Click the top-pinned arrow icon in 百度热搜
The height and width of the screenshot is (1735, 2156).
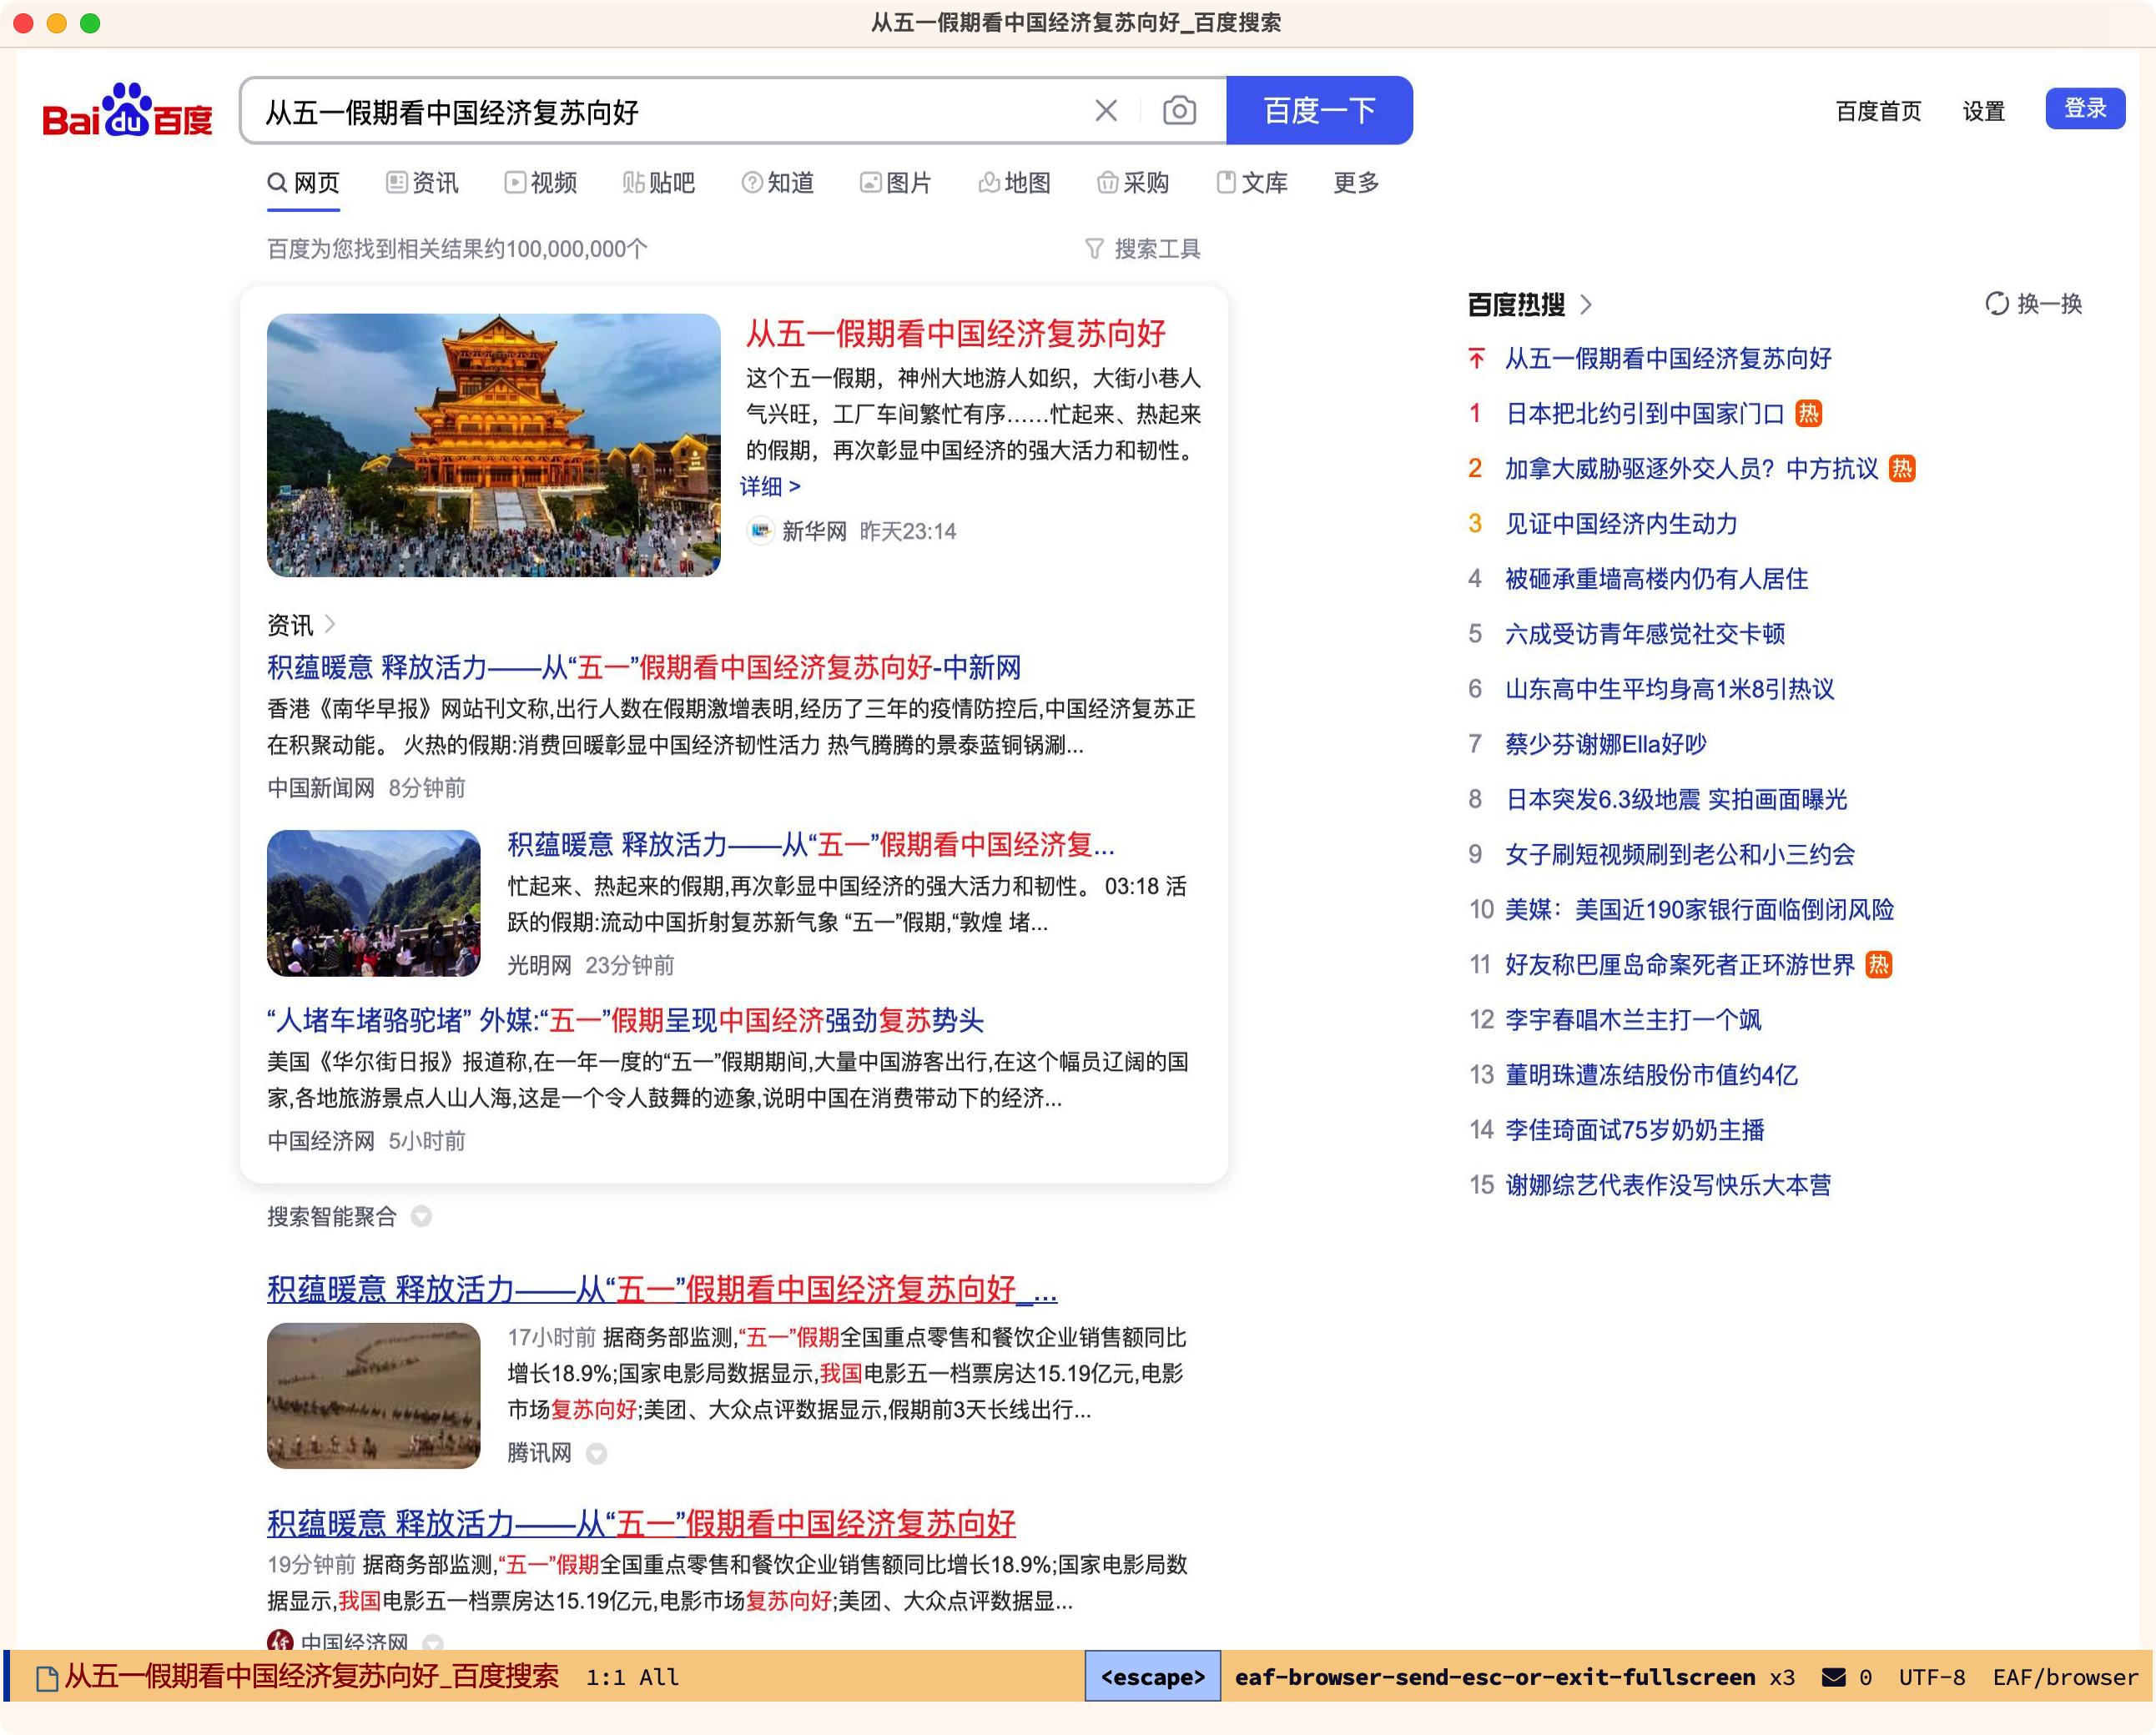1476,358
